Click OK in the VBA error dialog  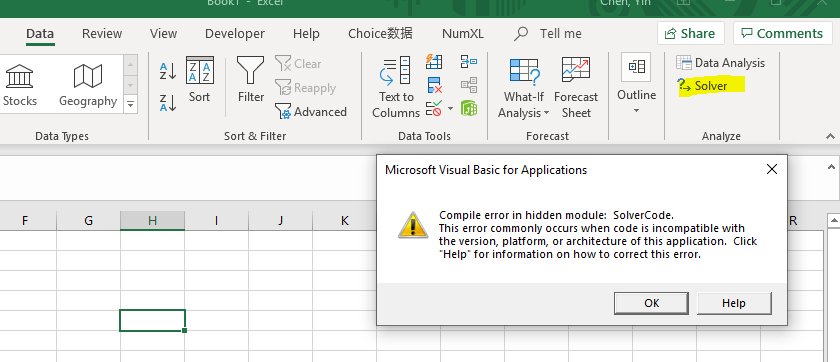click(x=651, y=303)
